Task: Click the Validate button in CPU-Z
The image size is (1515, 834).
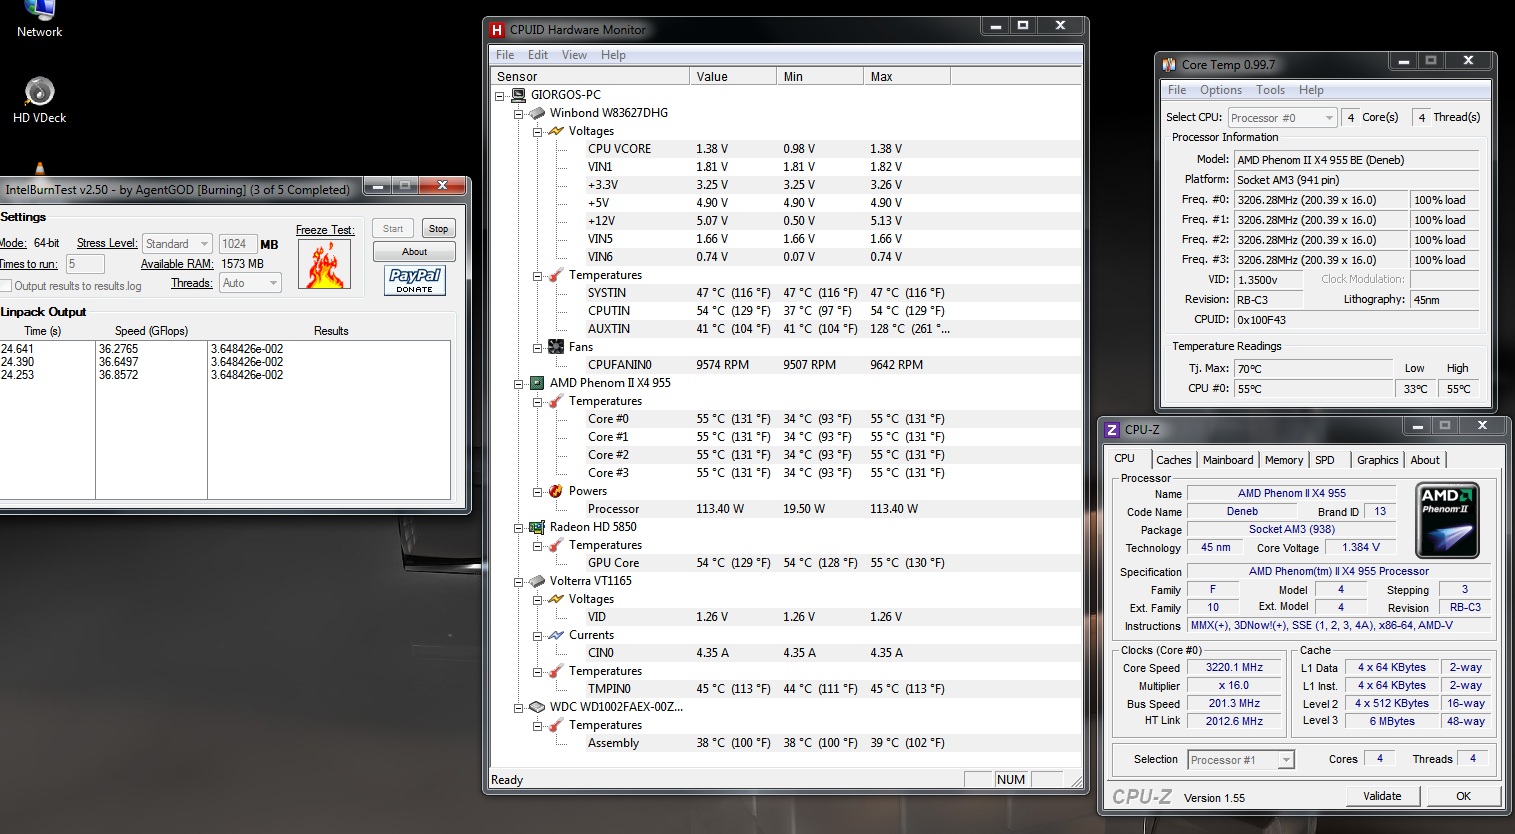Action: [x=1382, y=796]
